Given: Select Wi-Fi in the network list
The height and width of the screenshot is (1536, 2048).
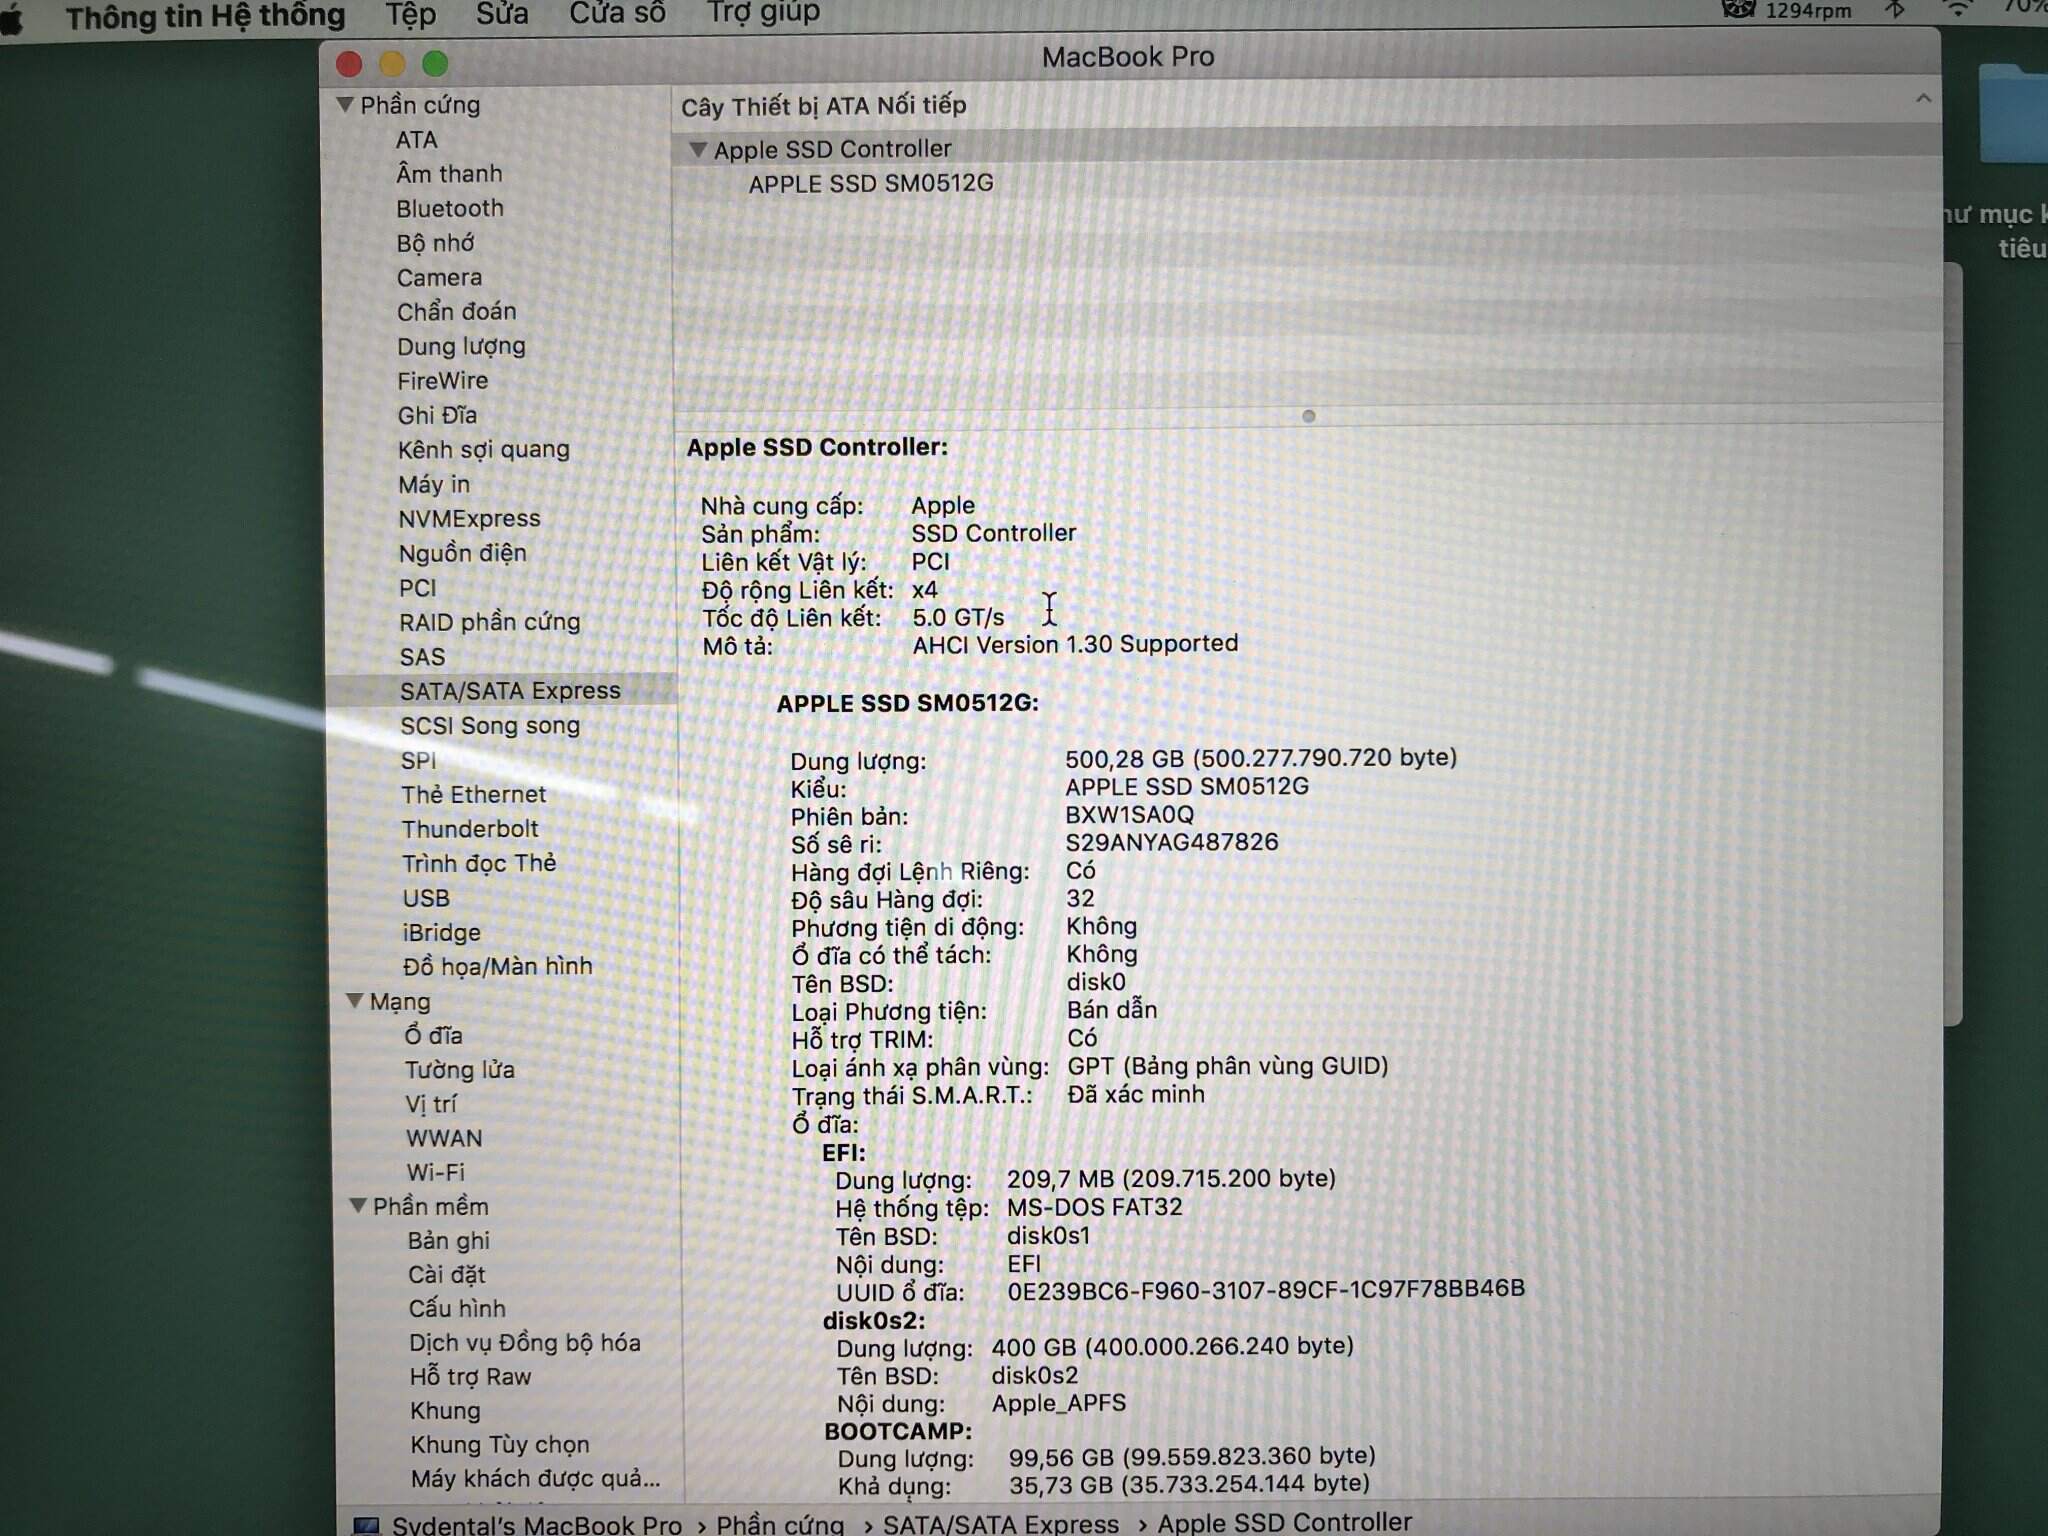Looking at the screenshot, I should pos(435,1172).
